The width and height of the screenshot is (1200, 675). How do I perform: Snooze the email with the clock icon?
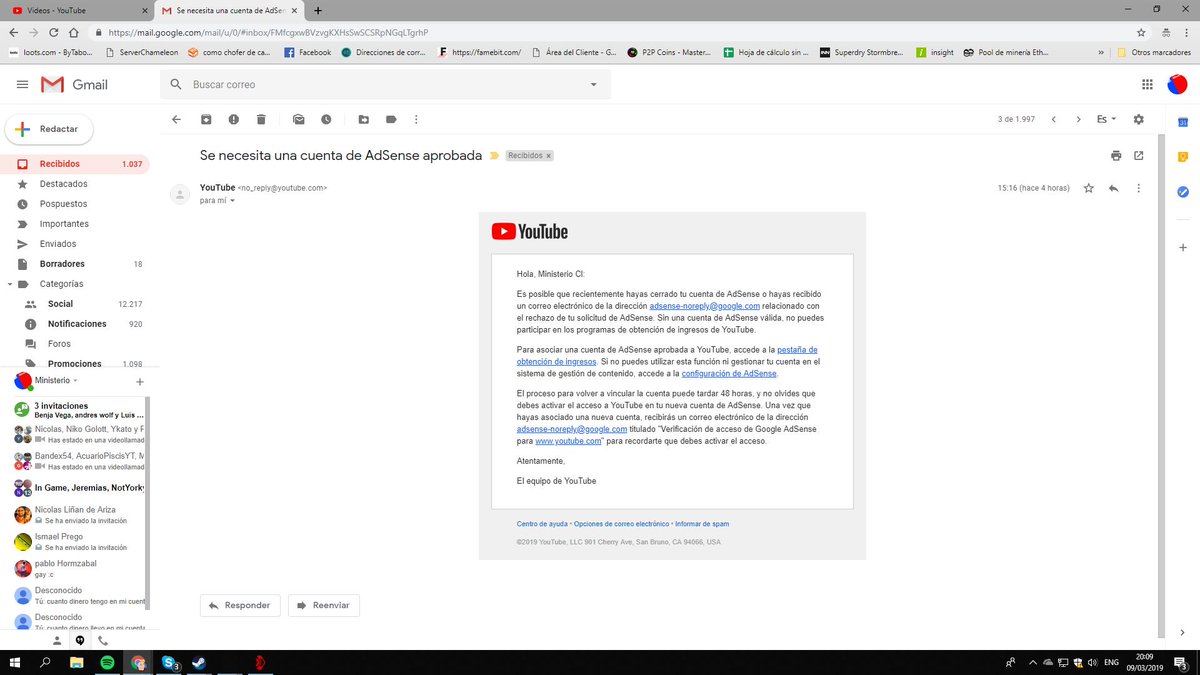[326, 119]
